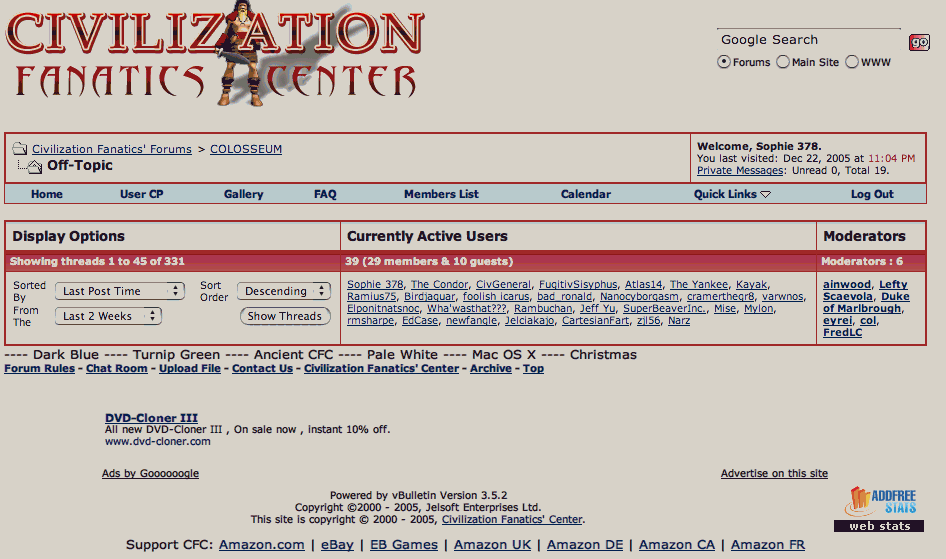The width and height of the screenshot is (946, 559).
Task: Select the Main Site search radio button
Action: tap(783, 62)
